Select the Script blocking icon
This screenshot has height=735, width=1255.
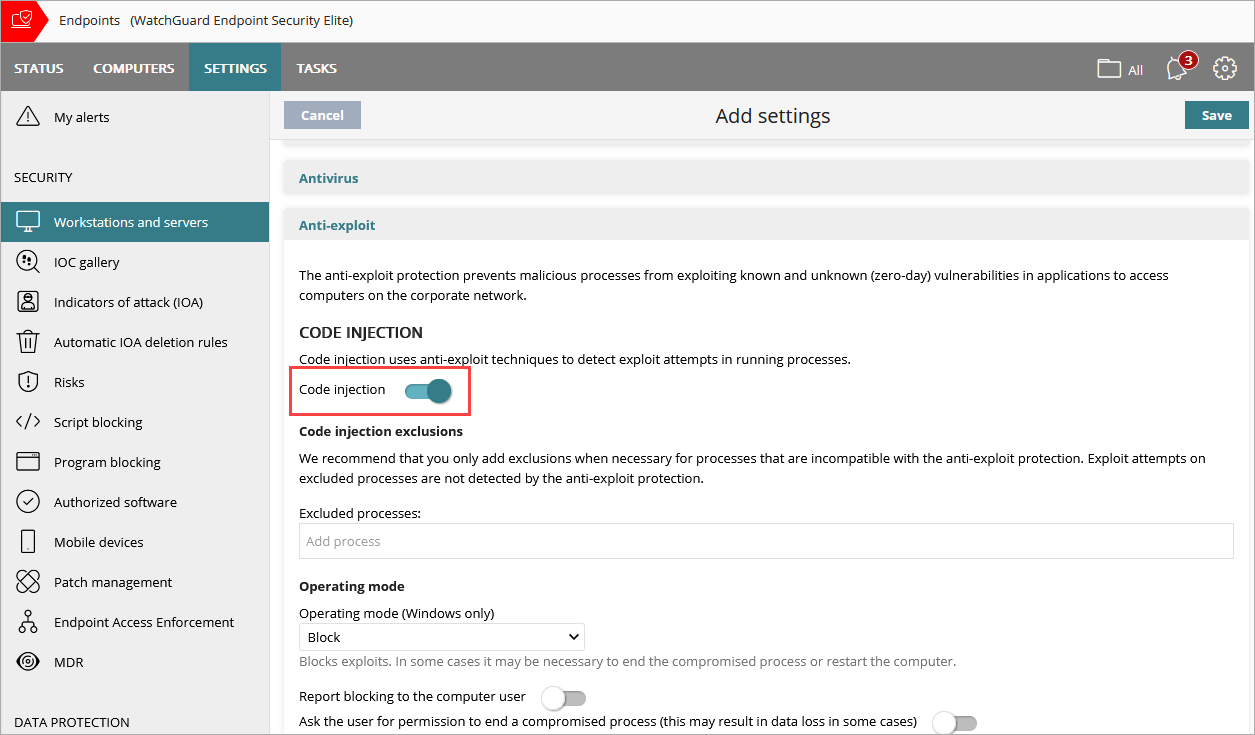(29, 421)
